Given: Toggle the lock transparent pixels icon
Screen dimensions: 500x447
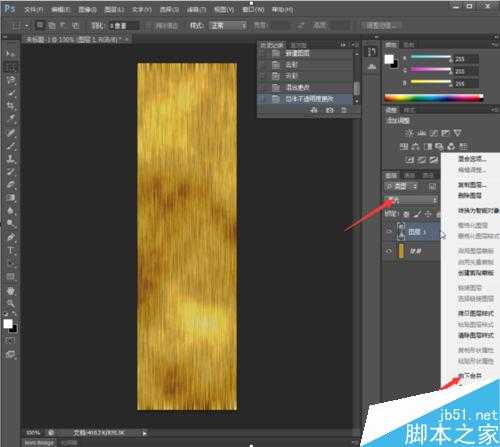Looking at the screenshot, I should click(406, 214).
